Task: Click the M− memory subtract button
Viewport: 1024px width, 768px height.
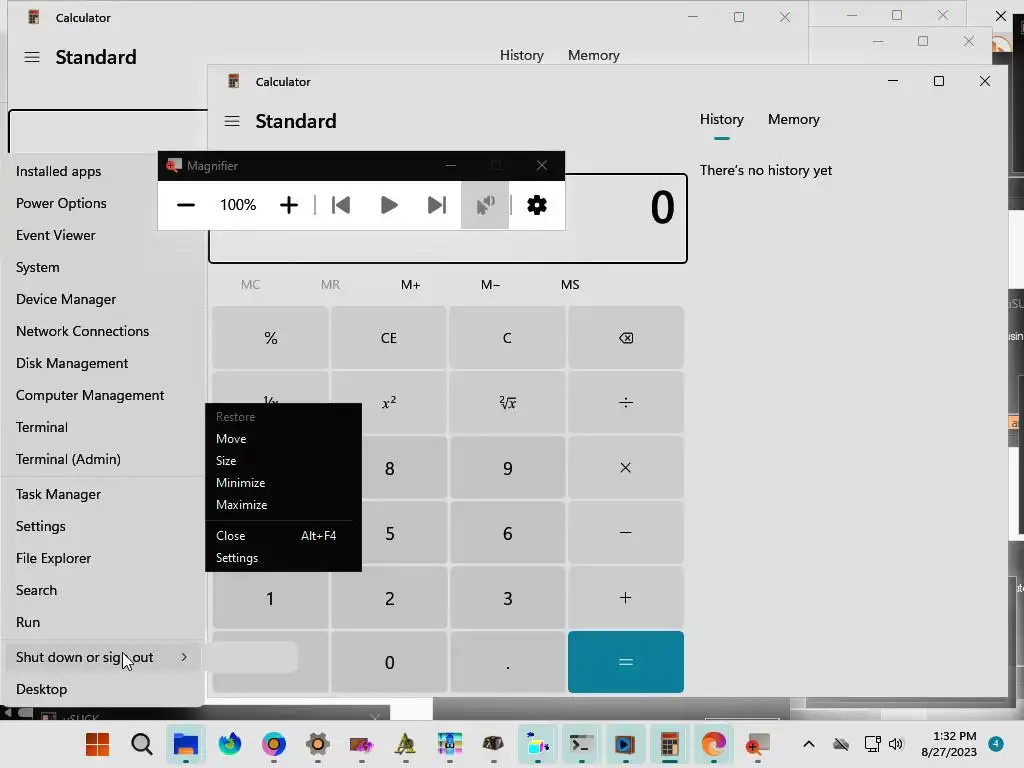Action: coord(490,285)
